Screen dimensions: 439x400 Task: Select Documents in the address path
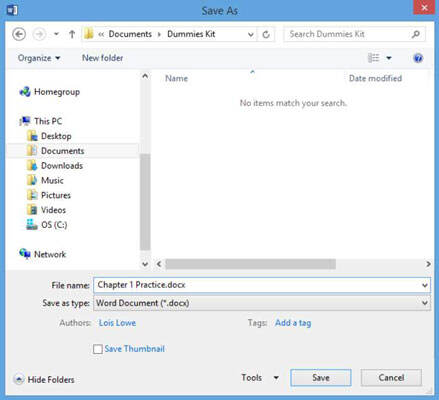point(130,34)
